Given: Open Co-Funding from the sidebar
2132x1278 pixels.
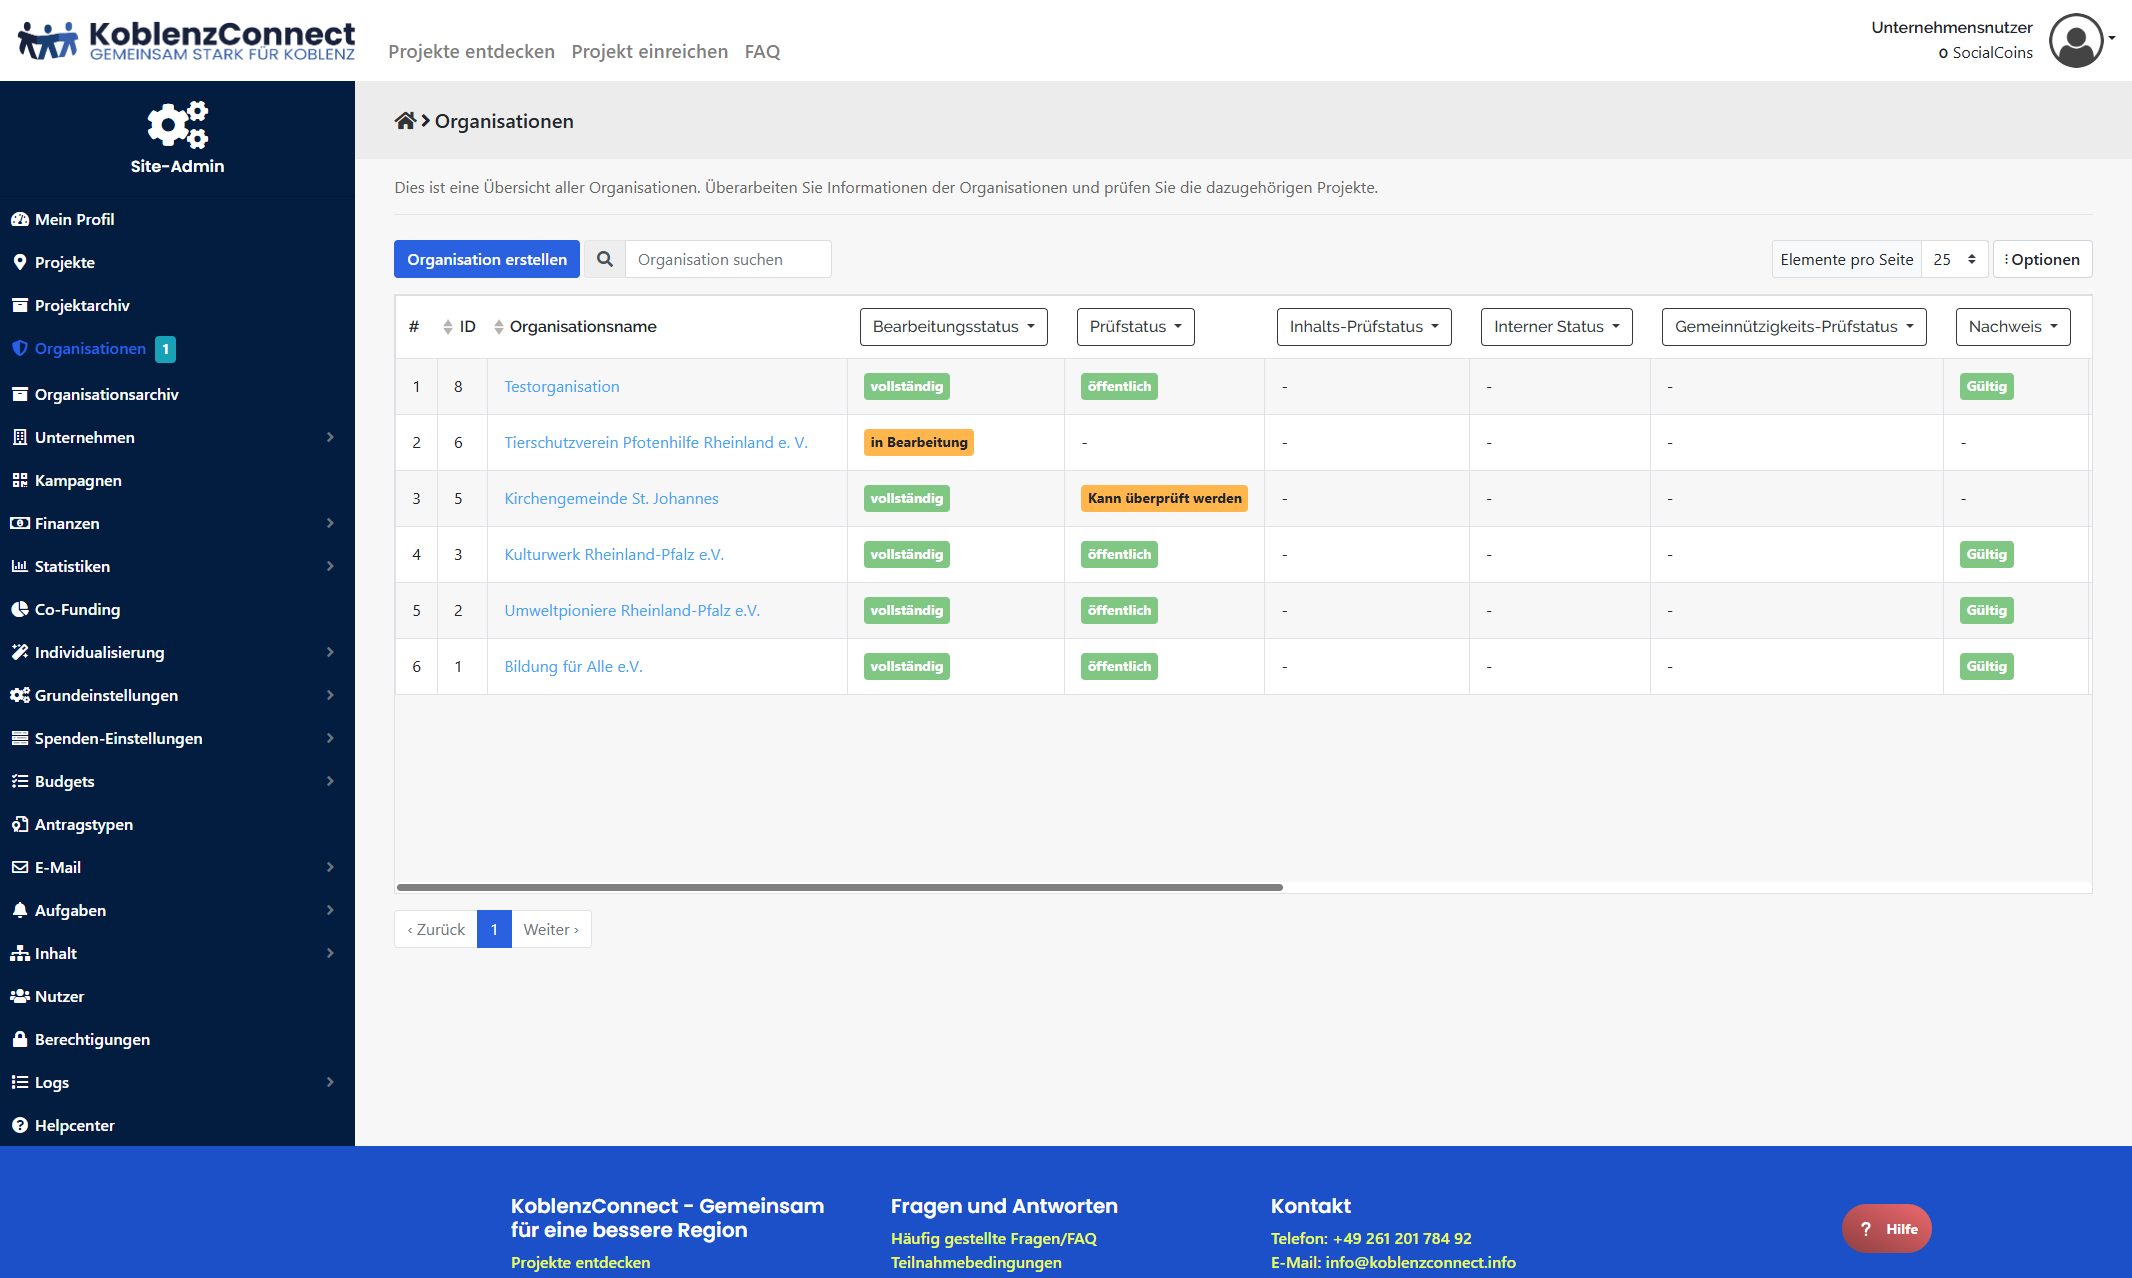Looking at the screenshot, I should tap(77, 609).
